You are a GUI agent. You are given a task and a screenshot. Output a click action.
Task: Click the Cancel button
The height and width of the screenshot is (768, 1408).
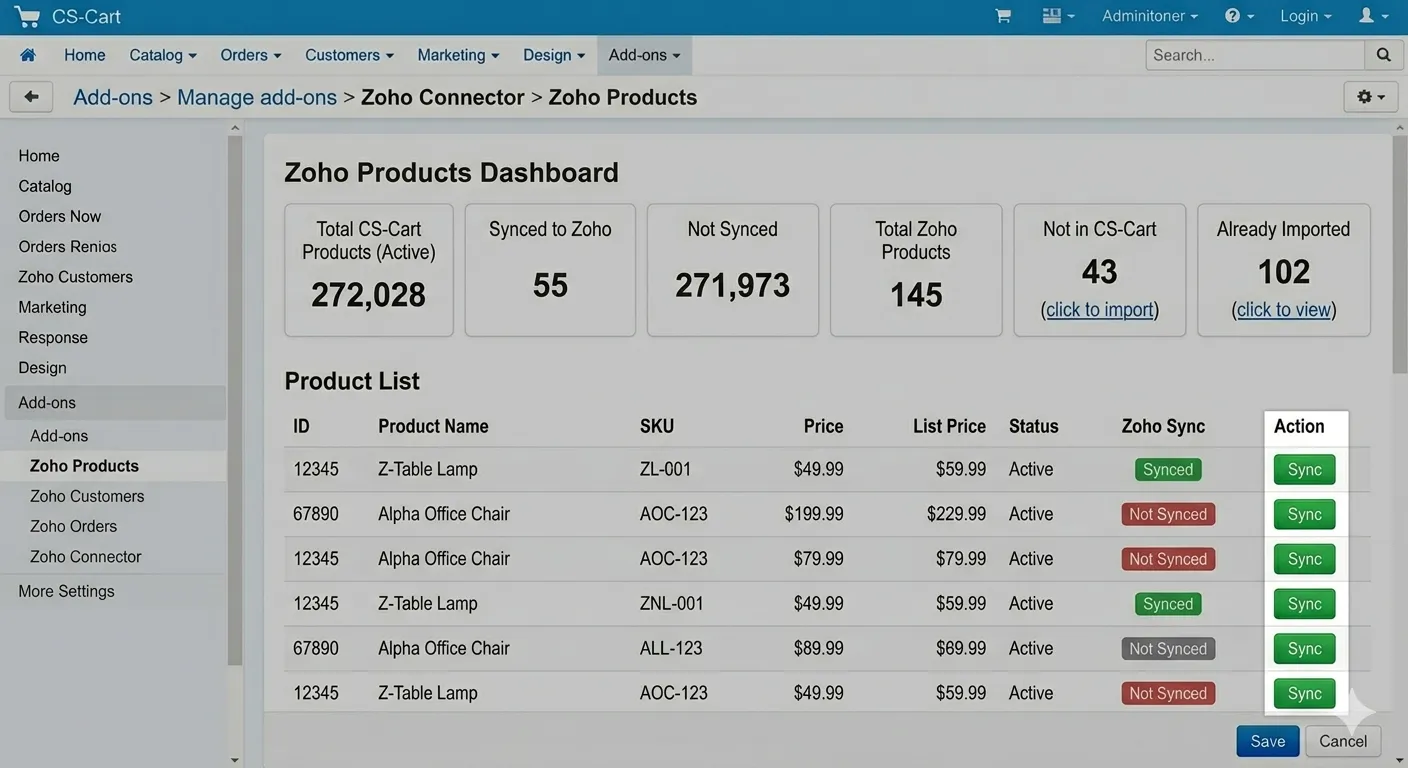(x=1343, y=741)
